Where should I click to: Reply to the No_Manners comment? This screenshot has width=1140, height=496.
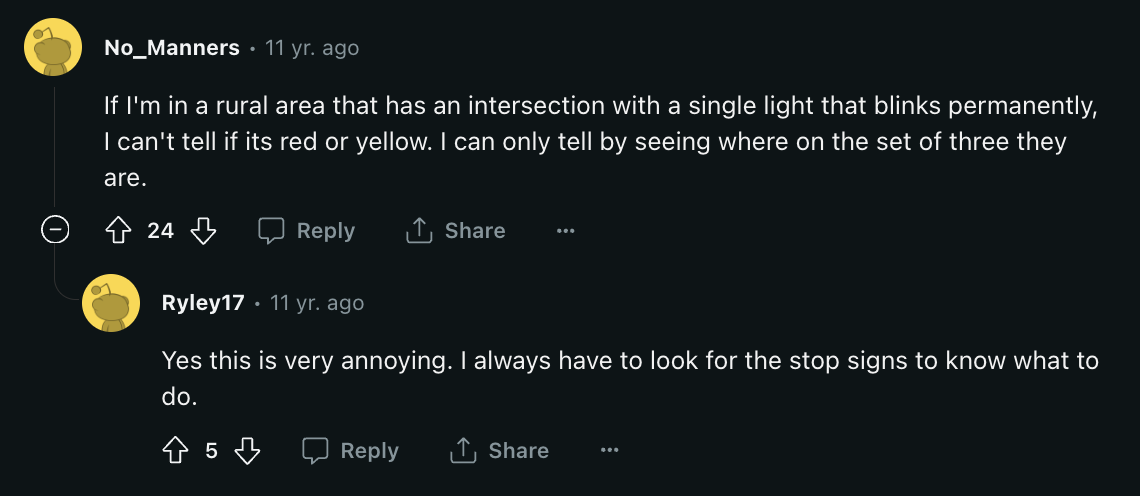307,231
